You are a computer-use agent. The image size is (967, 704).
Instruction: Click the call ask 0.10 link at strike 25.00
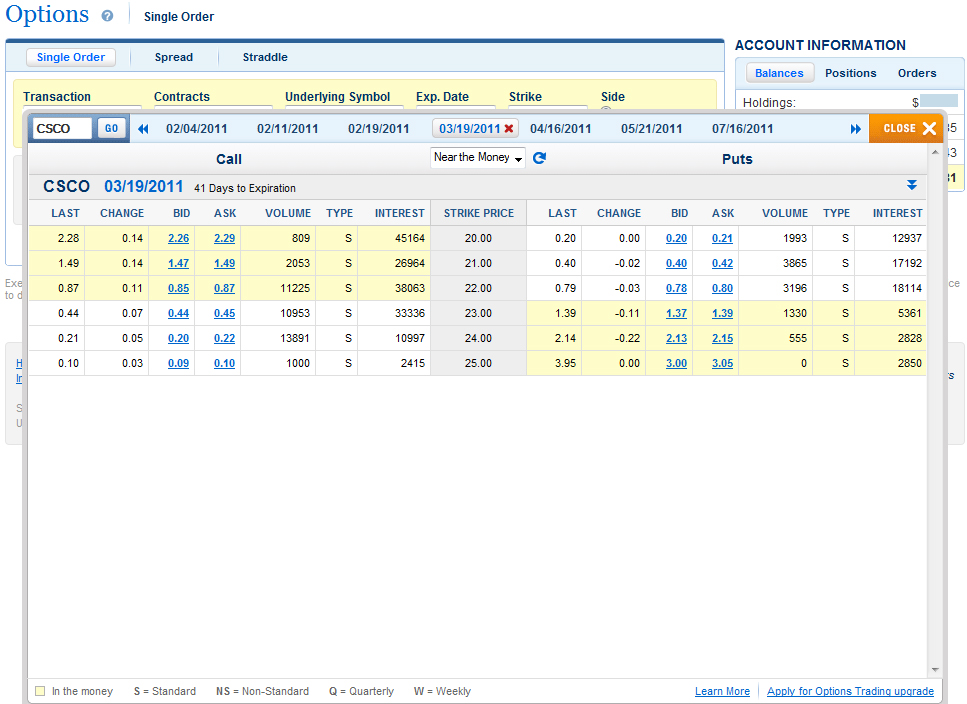[x=224, y=363]
